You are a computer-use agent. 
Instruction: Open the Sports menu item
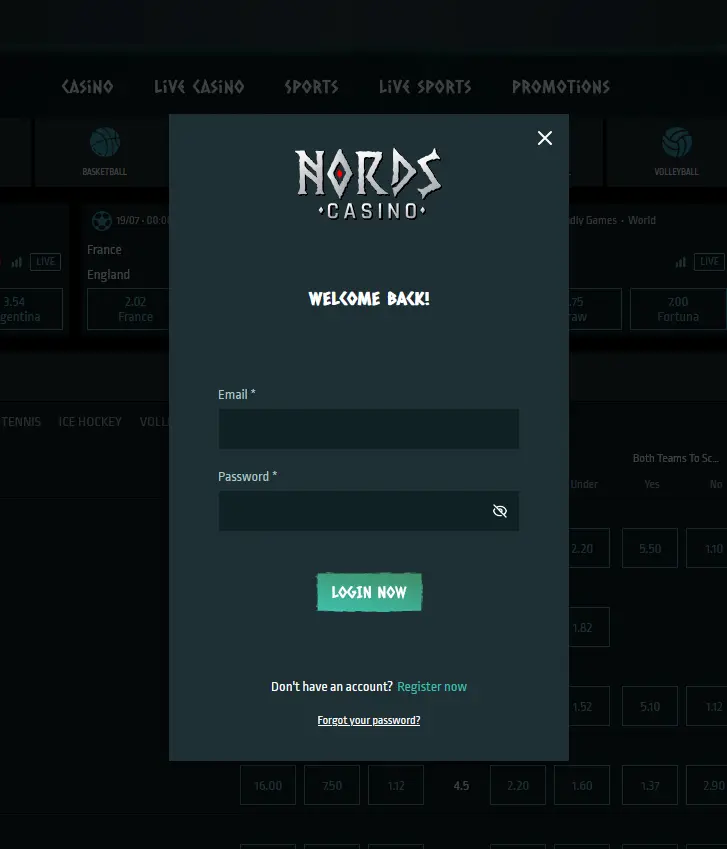click(x=311, y=87)
